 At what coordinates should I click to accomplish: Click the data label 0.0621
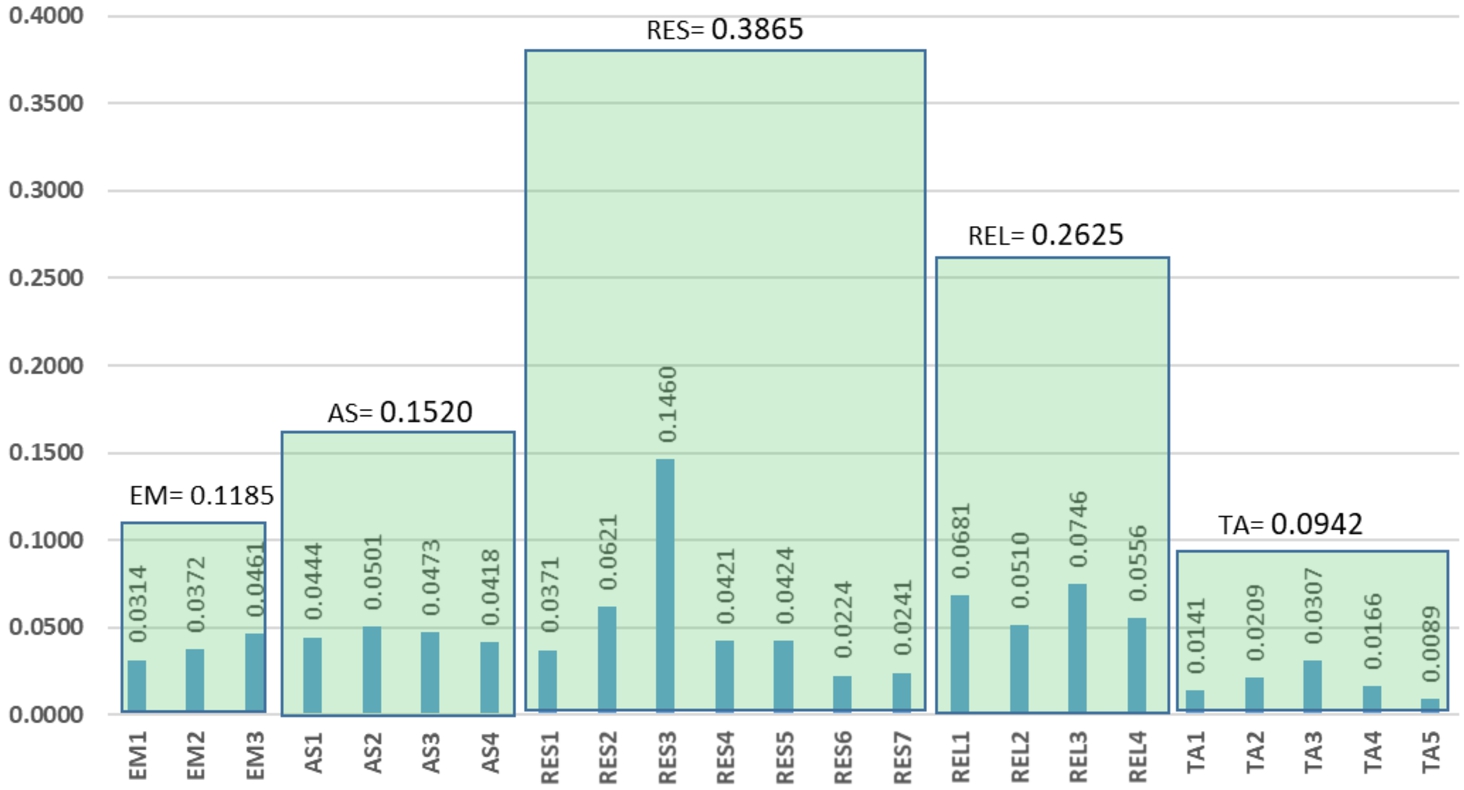coord(608,551)
